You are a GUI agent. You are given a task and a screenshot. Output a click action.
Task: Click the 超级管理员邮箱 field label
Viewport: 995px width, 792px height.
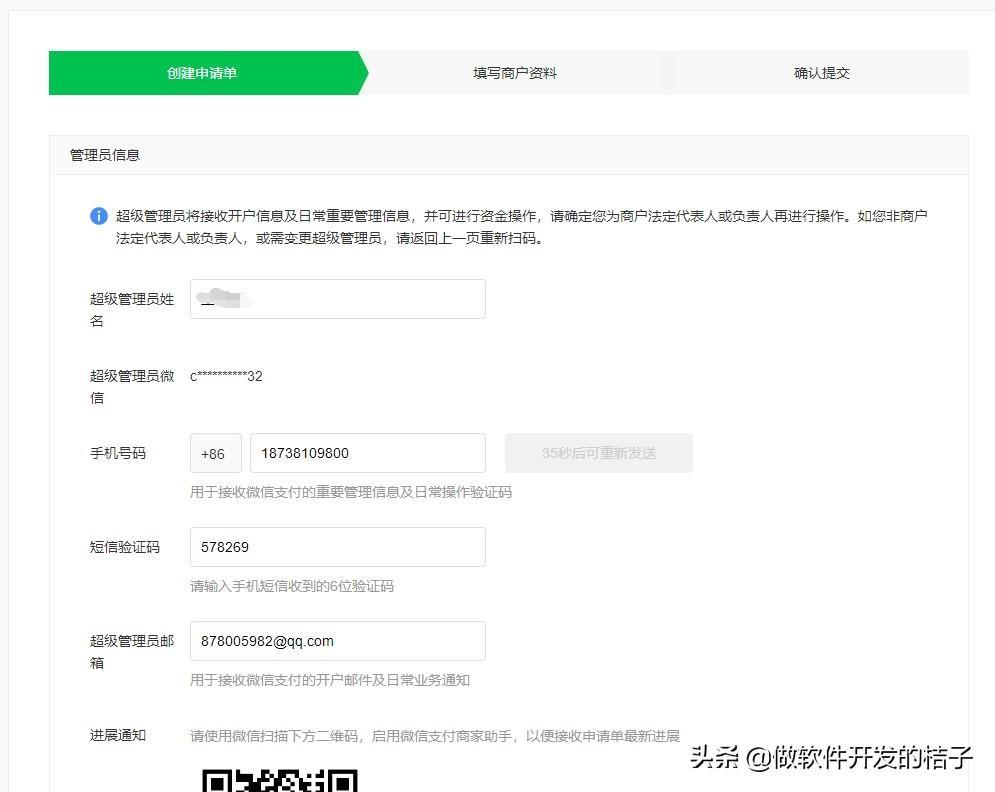tap(132, 652)
